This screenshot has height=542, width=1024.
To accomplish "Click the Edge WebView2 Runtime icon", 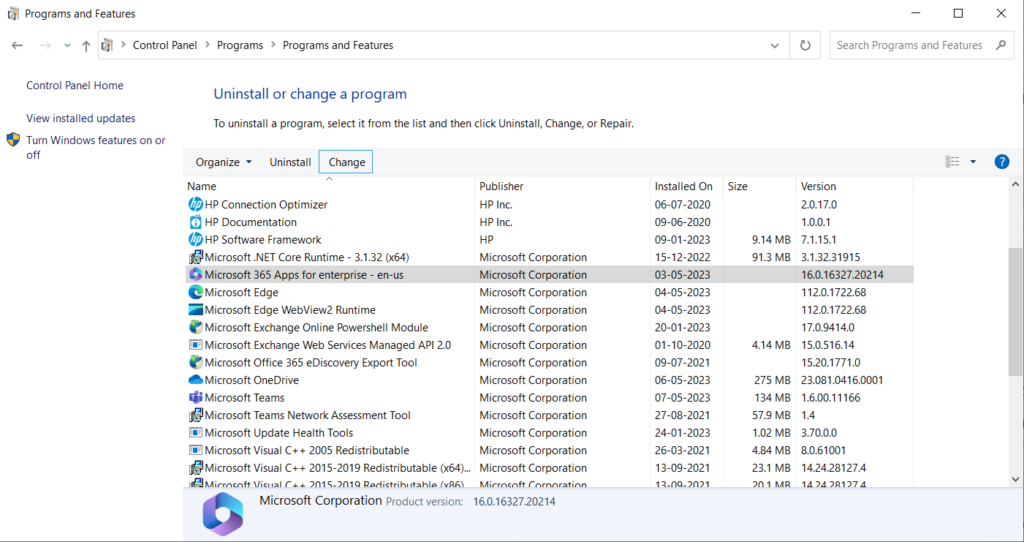I will point(195,310).
